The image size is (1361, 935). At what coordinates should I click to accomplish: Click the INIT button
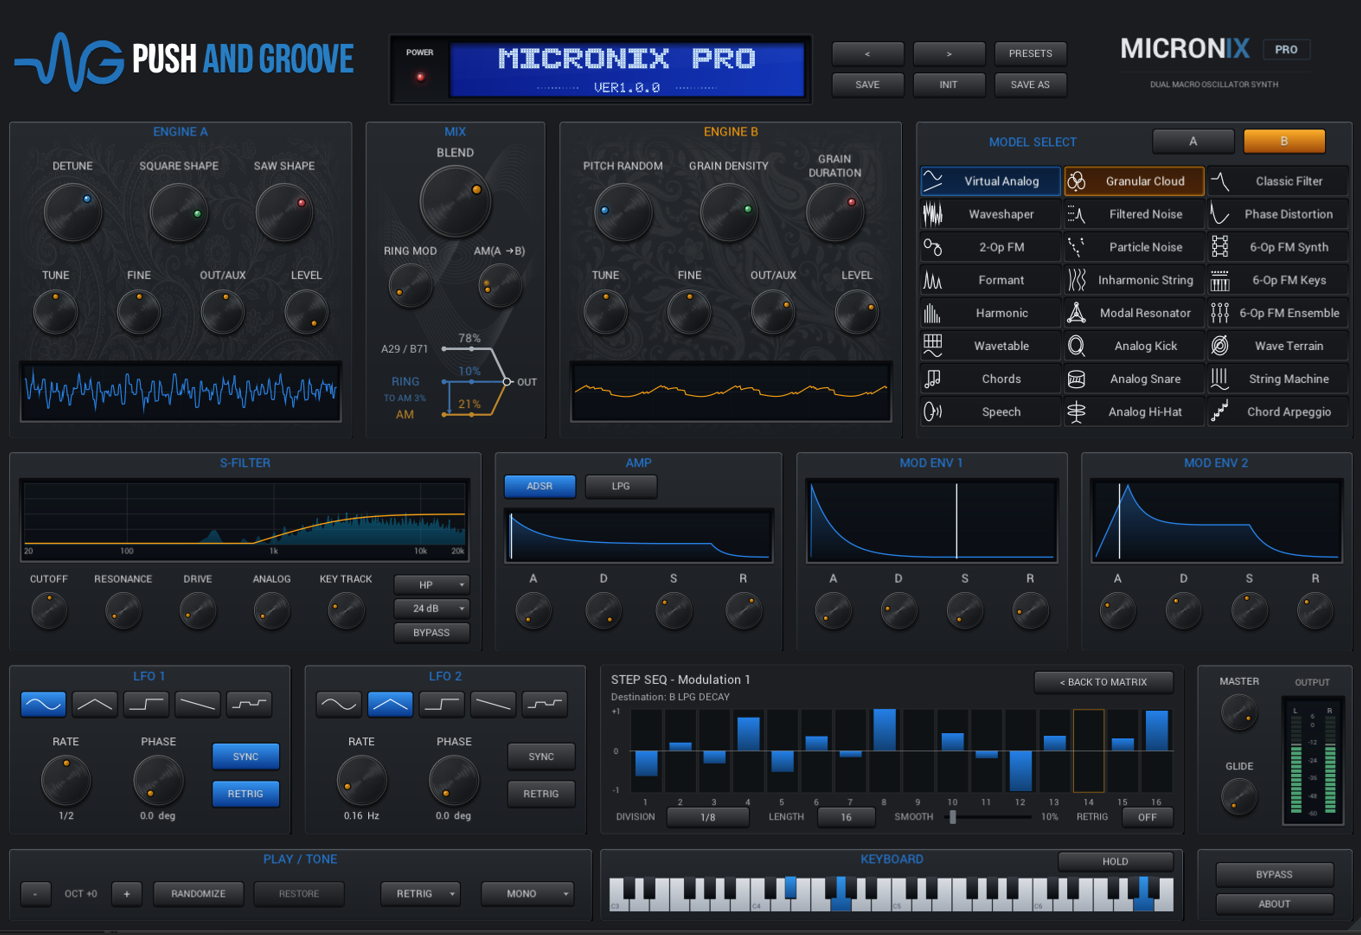click(x=949, y=85)
